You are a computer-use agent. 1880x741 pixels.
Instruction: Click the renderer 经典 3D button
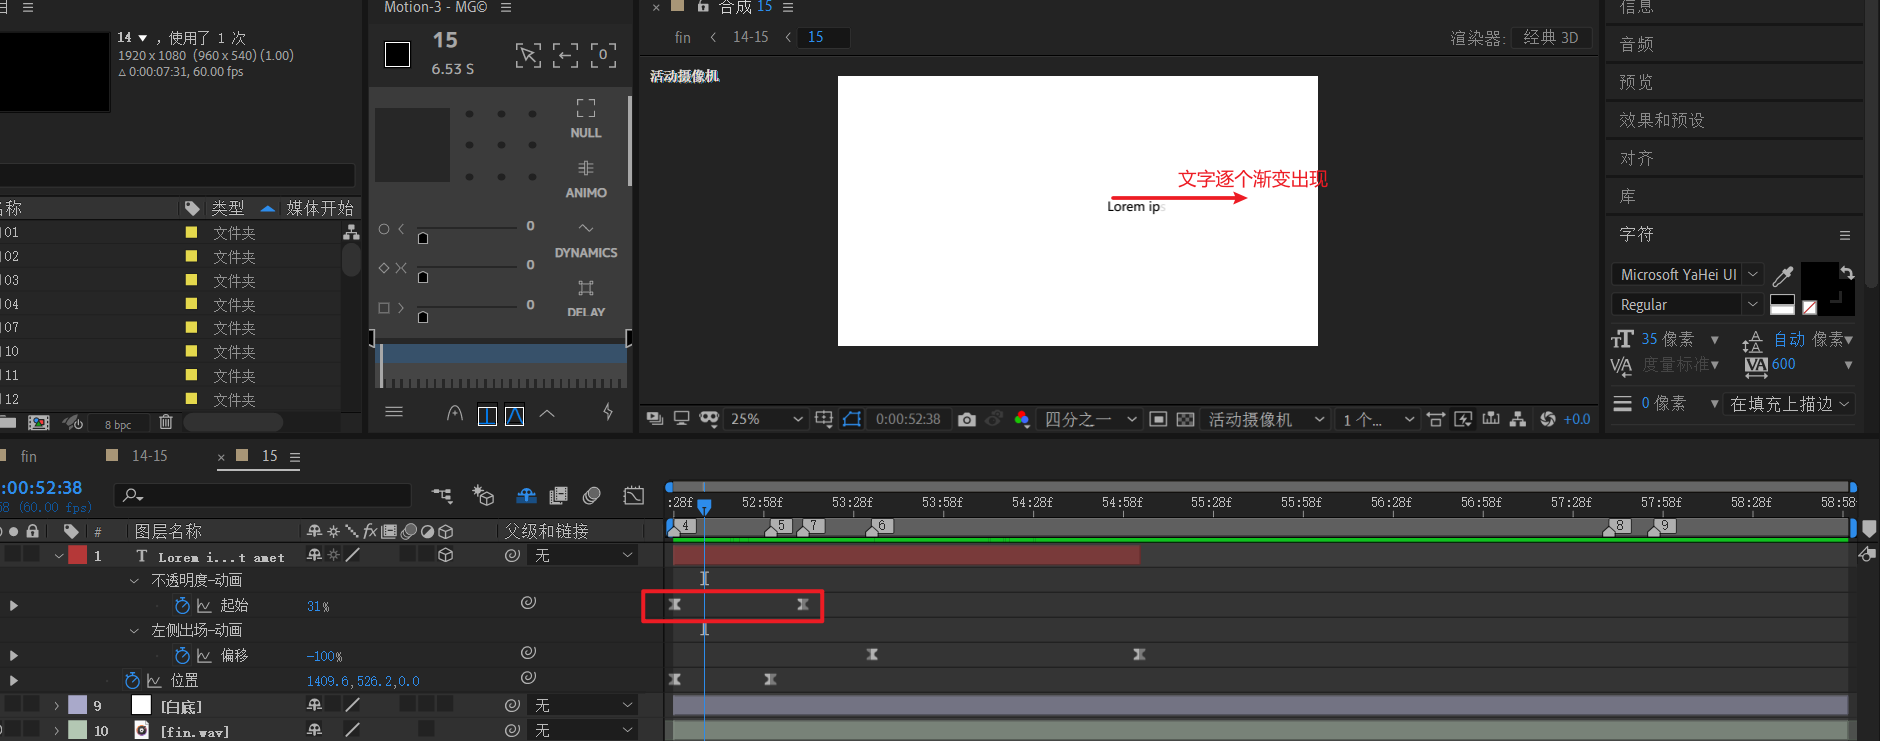pos(1551,37)
